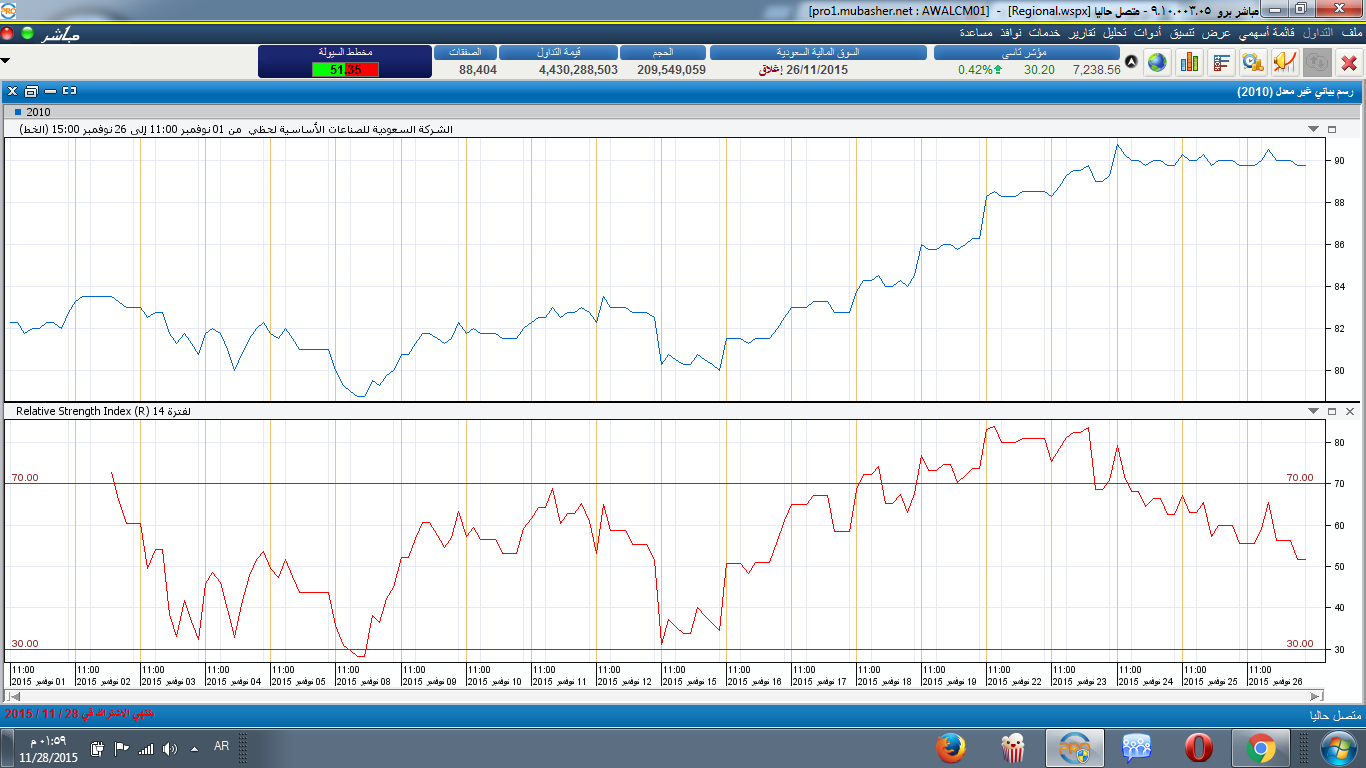
Task: Click the market date 26/11/2015
Action: tap(817, 70)
